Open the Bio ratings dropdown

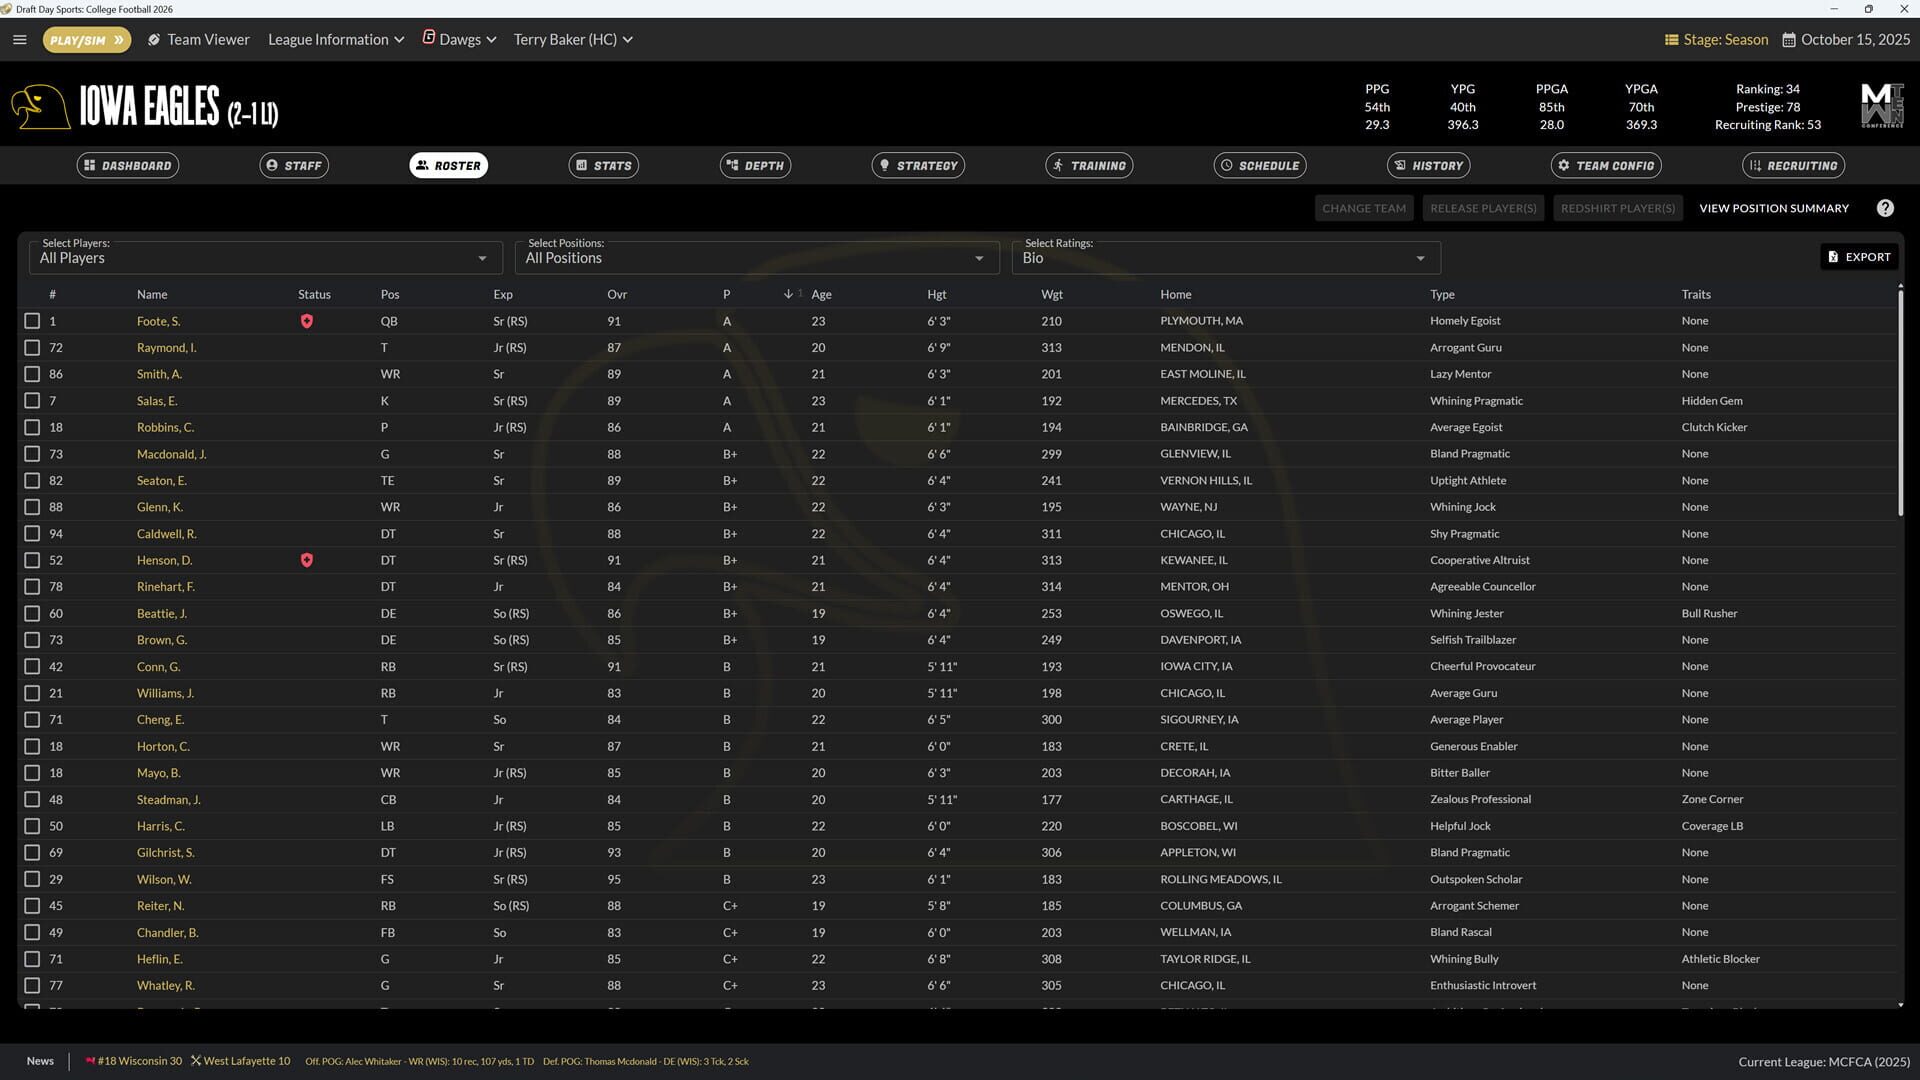[1225, 257]
